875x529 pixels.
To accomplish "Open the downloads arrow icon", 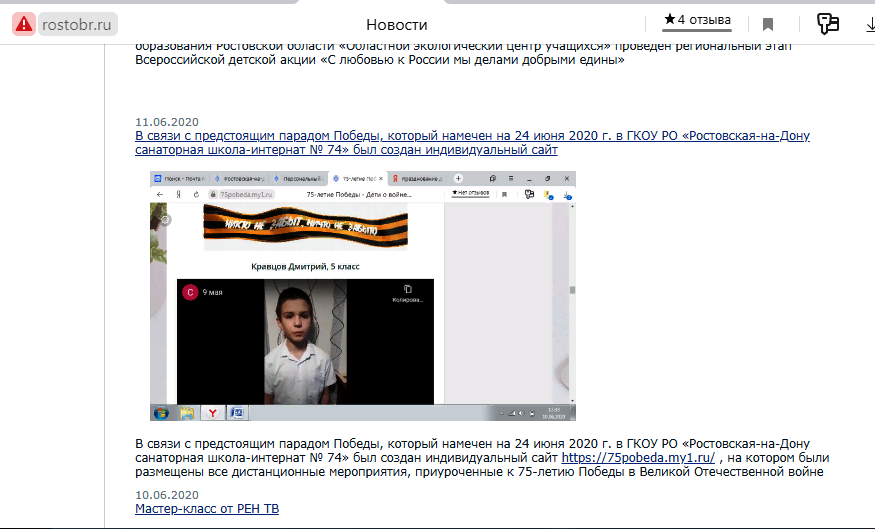I will coord(868,24).
